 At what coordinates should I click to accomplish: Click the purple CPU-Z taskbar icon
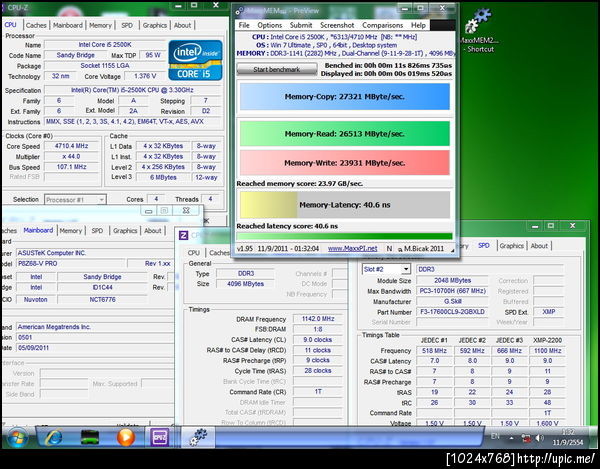pos(159,437)
